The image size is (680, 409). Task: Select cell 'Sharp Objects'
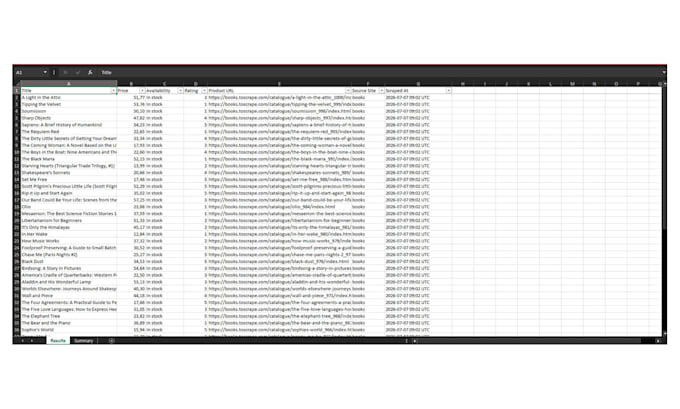(69, 118)
